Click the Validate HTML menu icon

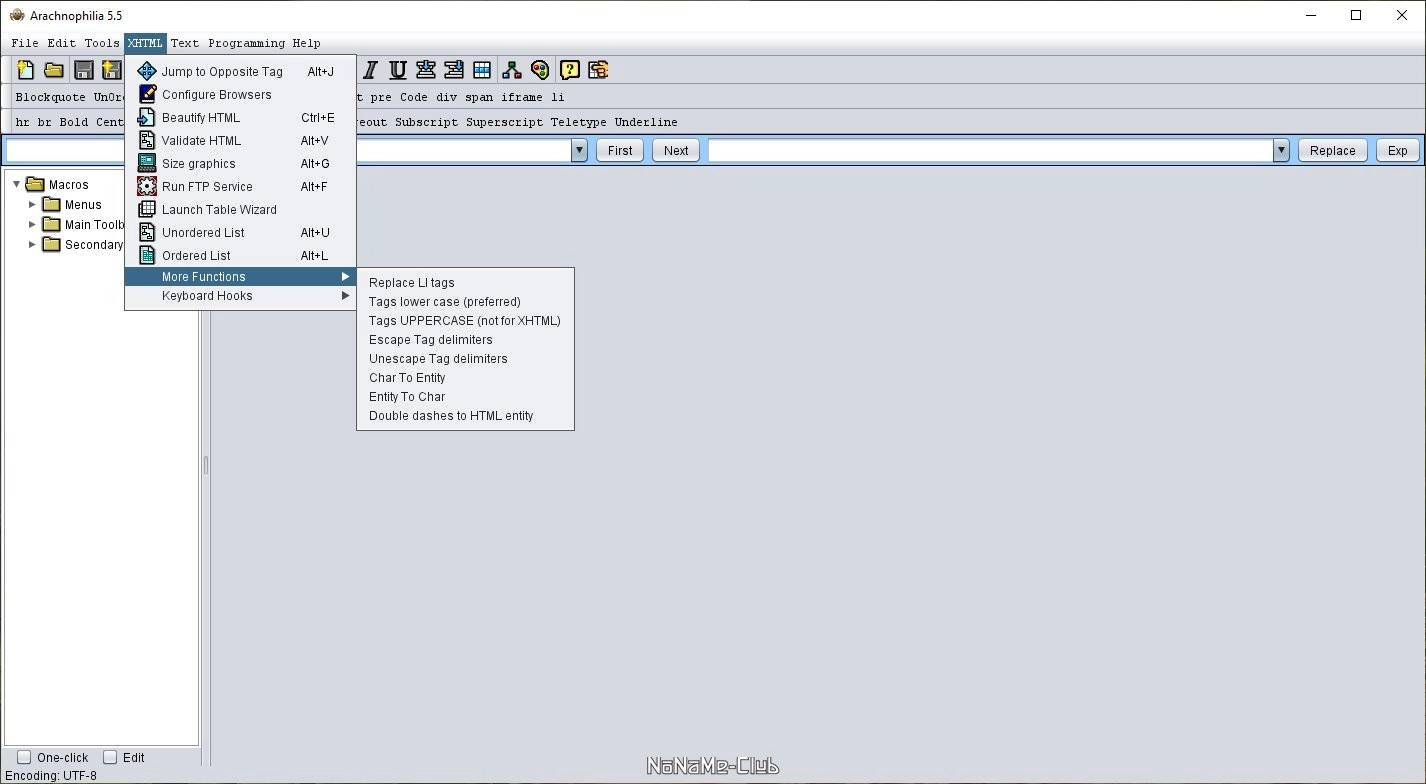147,140
